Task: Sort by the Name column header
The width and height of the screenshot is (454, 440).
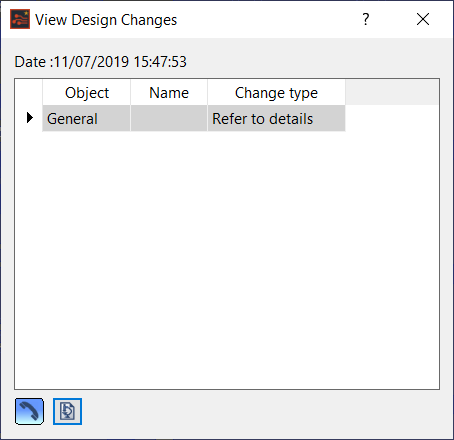Action: (x=169, y=93)
